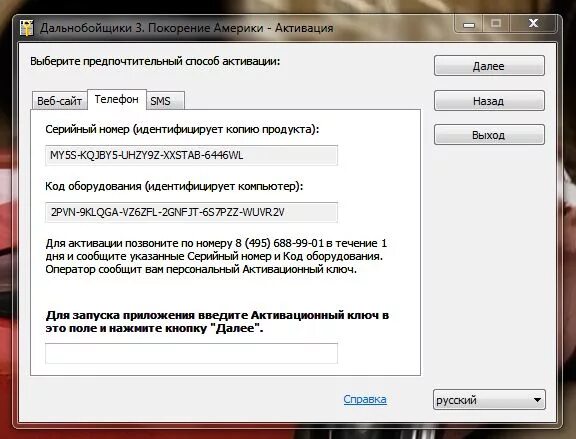This screenshot has height=439, width=576.
Task: Switch to the Веб-сайт tab
Action: click(60, 101)
